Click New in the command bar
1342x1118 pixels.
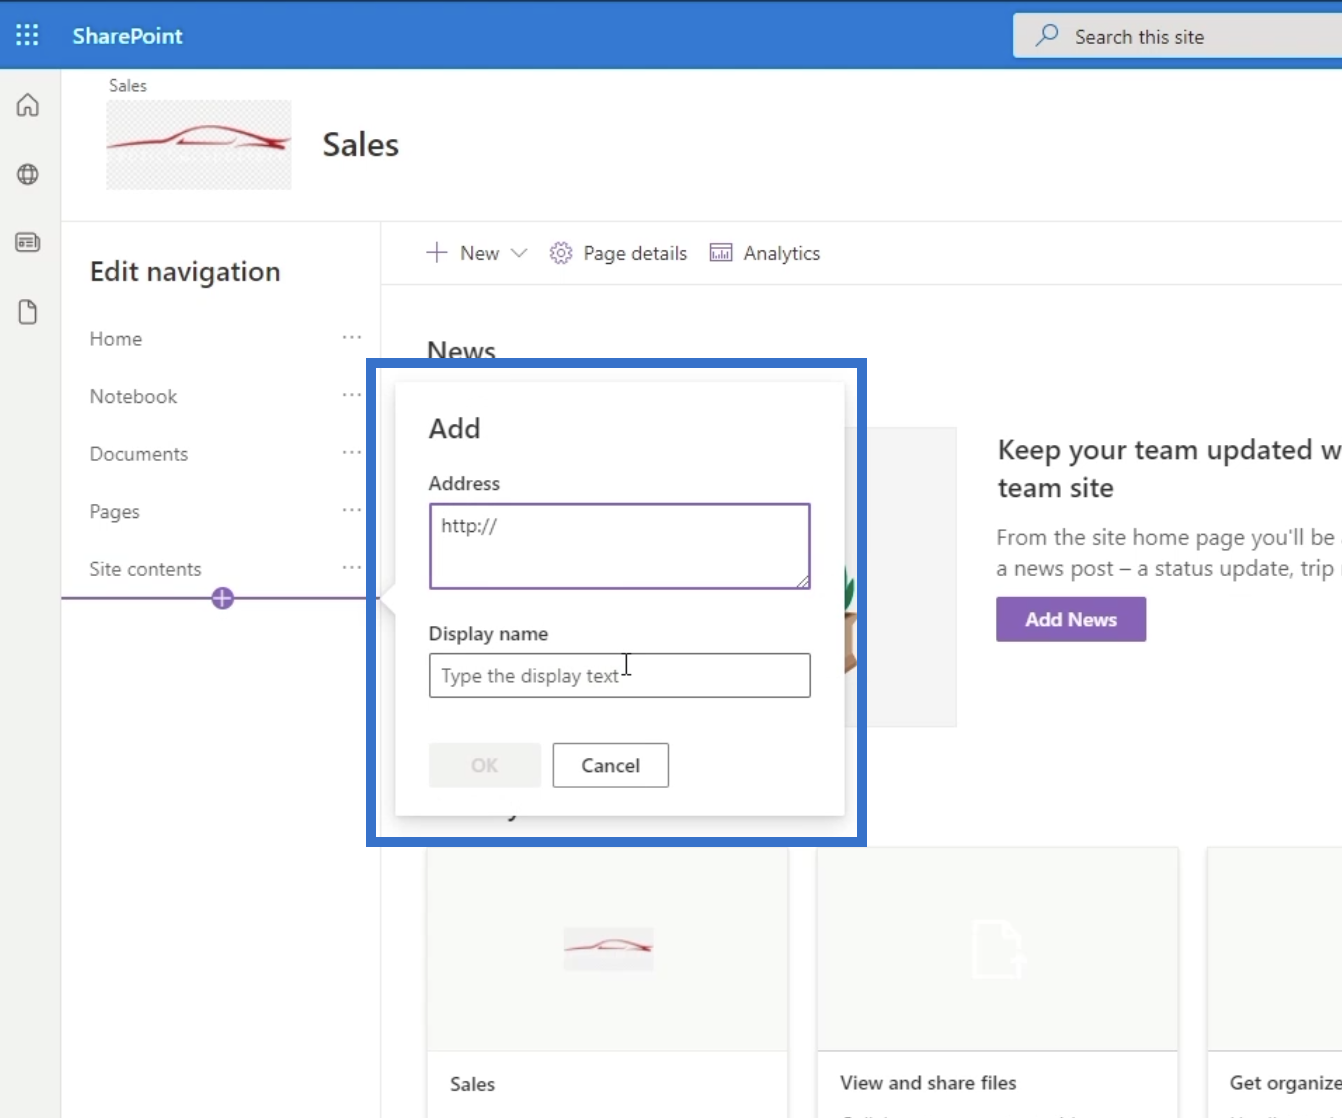pyautogui.click(x=480, y=254)
